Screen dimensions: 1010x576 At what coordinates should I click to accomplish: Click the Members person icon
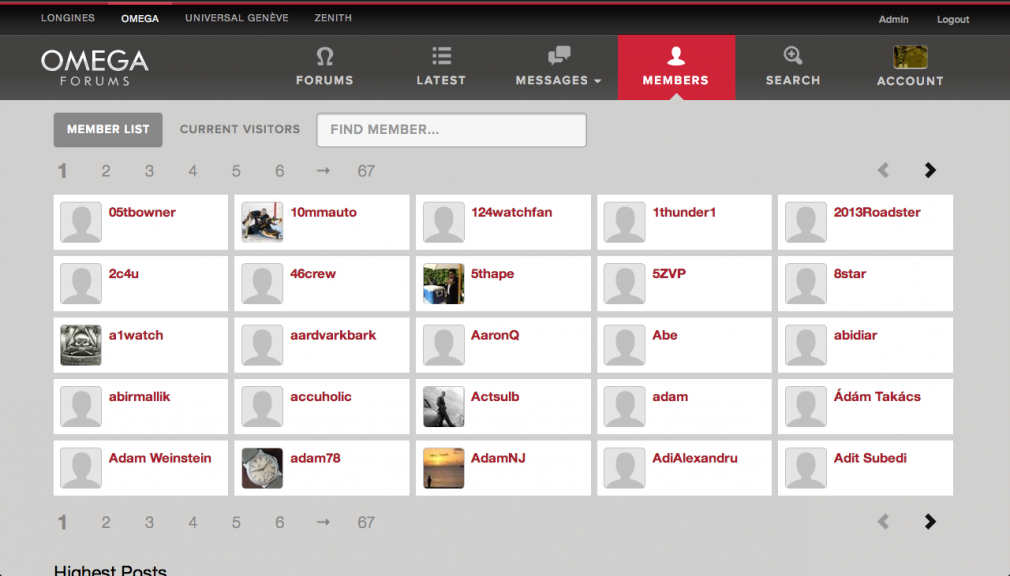pos(676,58)
